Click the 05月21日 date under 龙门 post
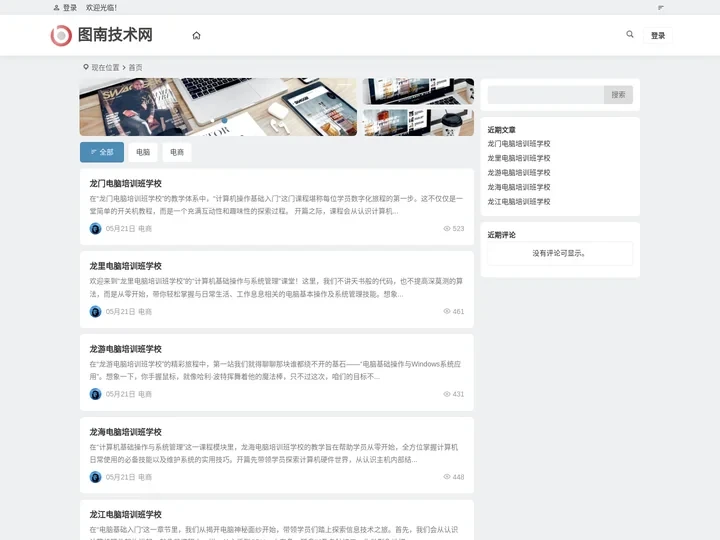 click(120, 229)
